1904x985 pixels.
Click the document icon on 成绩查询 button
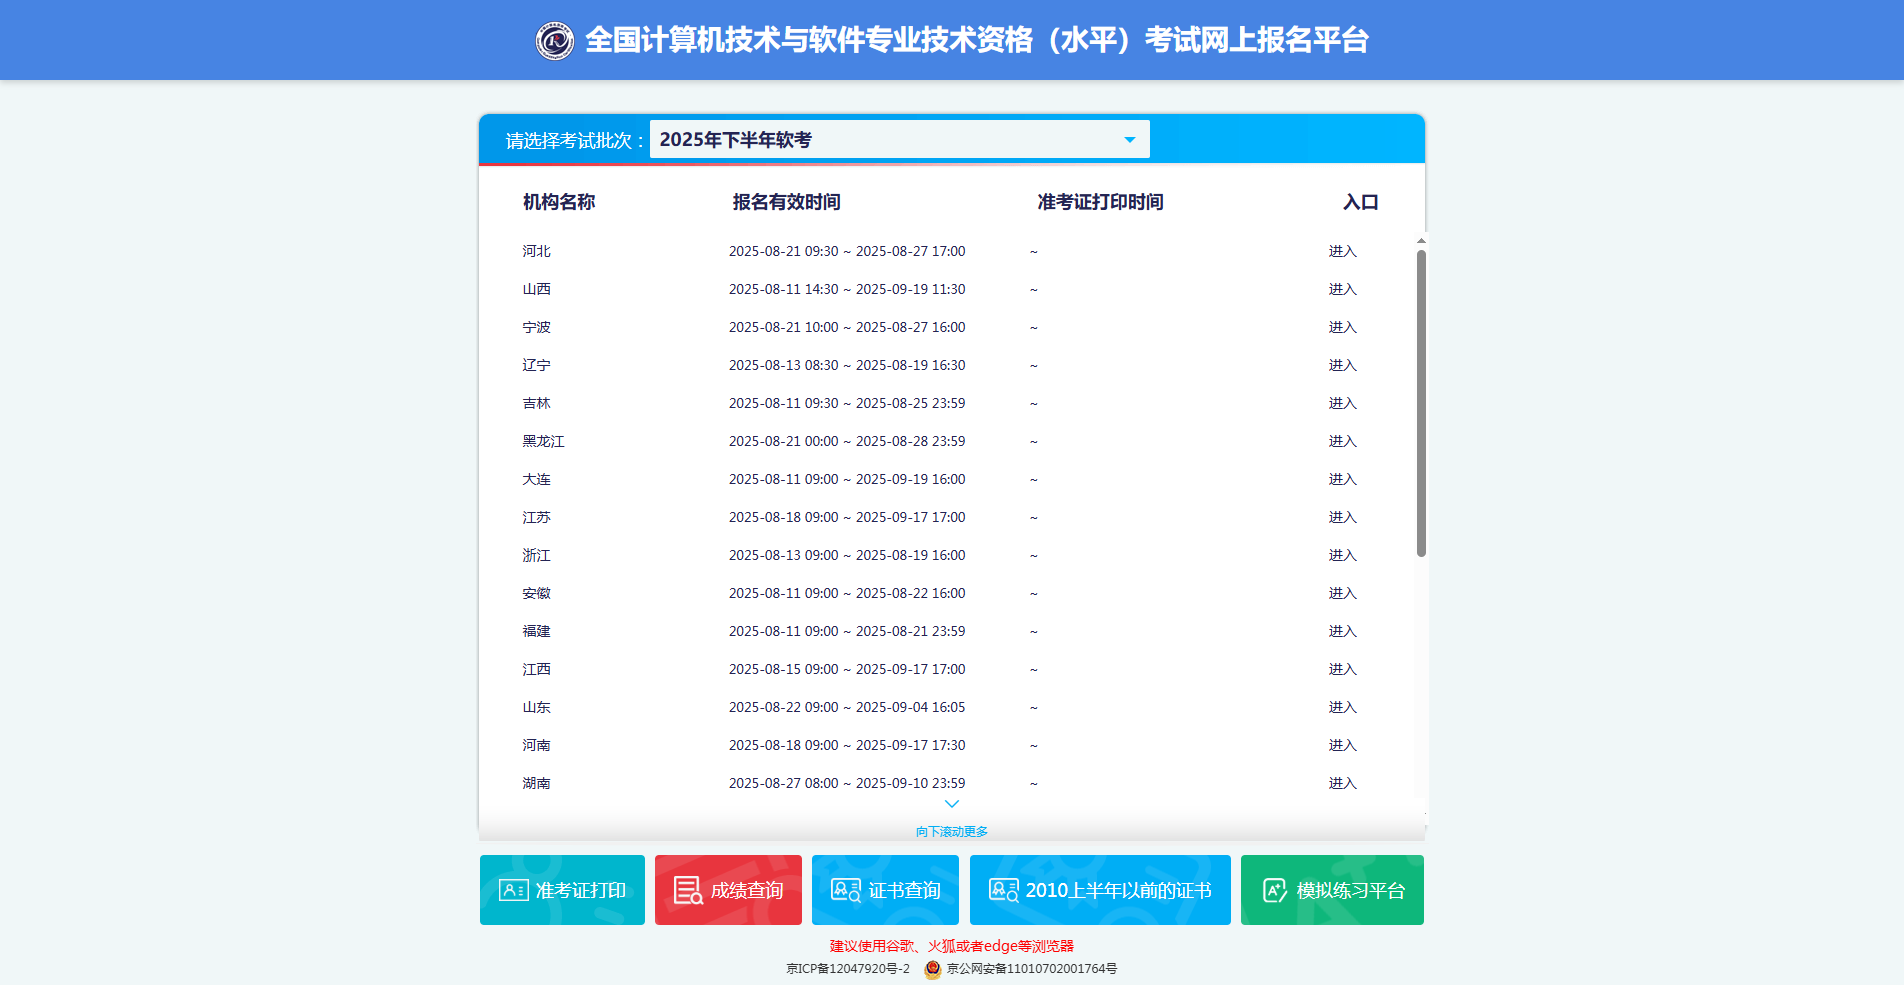(685, 889)
